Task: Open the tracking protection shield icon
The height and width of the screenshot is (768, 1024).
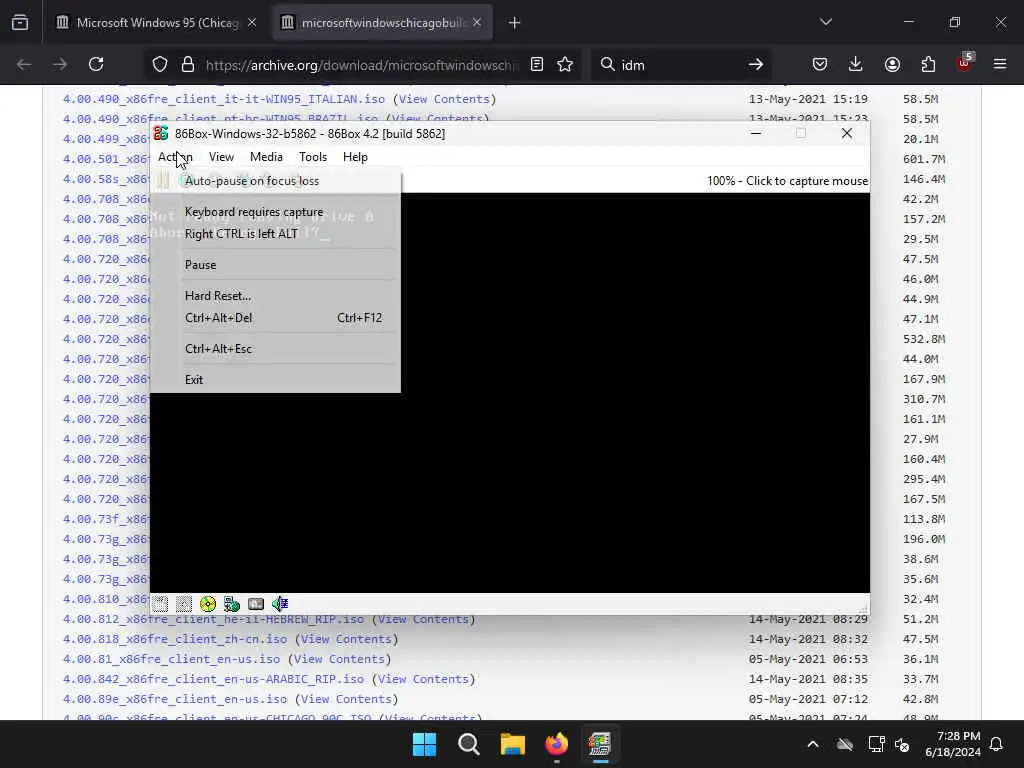Action: click(x=160, y=64)
